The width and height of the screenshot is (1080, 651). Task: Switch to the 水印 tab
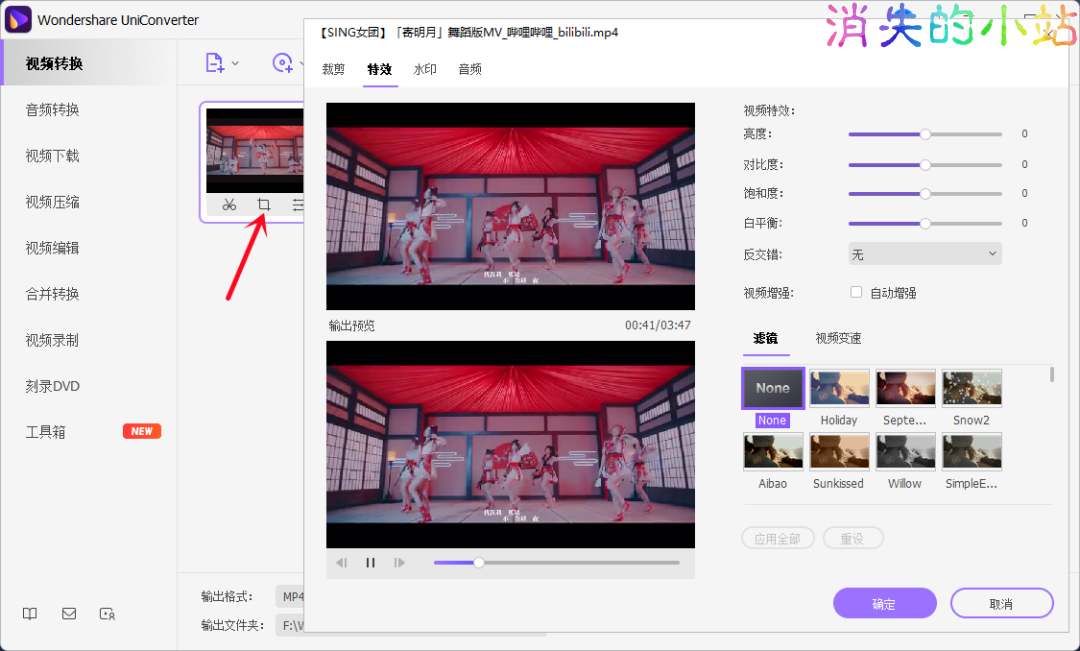[425, 69]
